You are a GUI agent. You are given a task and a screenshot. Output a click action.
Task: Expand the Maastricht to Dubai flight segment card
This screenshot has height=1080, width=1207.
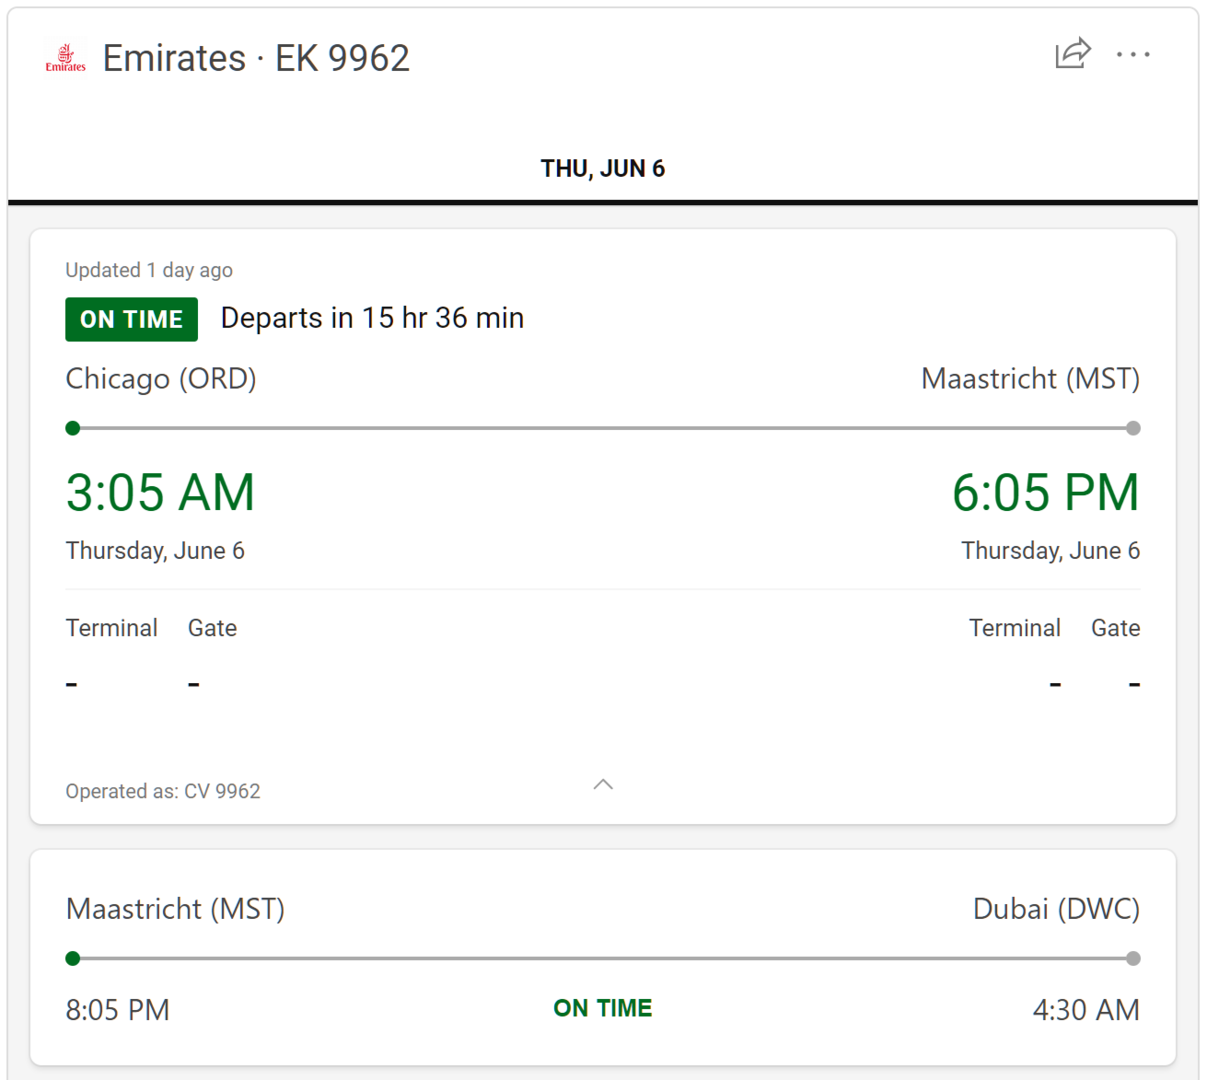pyautogui.click(x=603, y=957)
